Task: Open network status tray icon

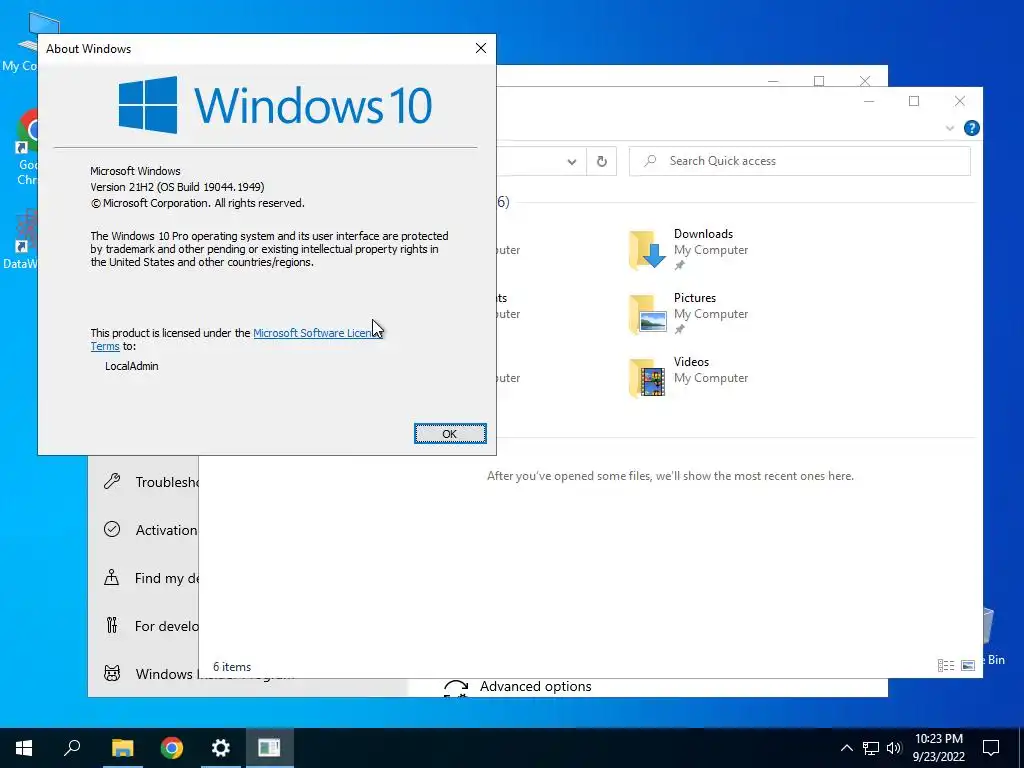Action: 871,748
